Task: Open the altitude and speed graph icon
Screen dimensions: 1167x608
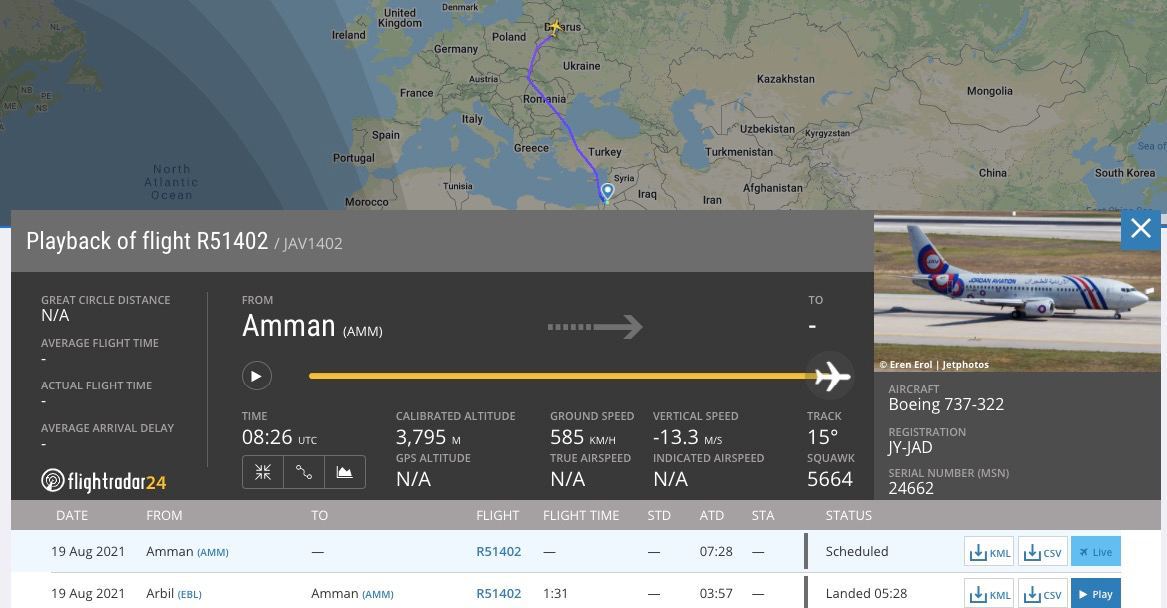Action: [x=345, y=472]
